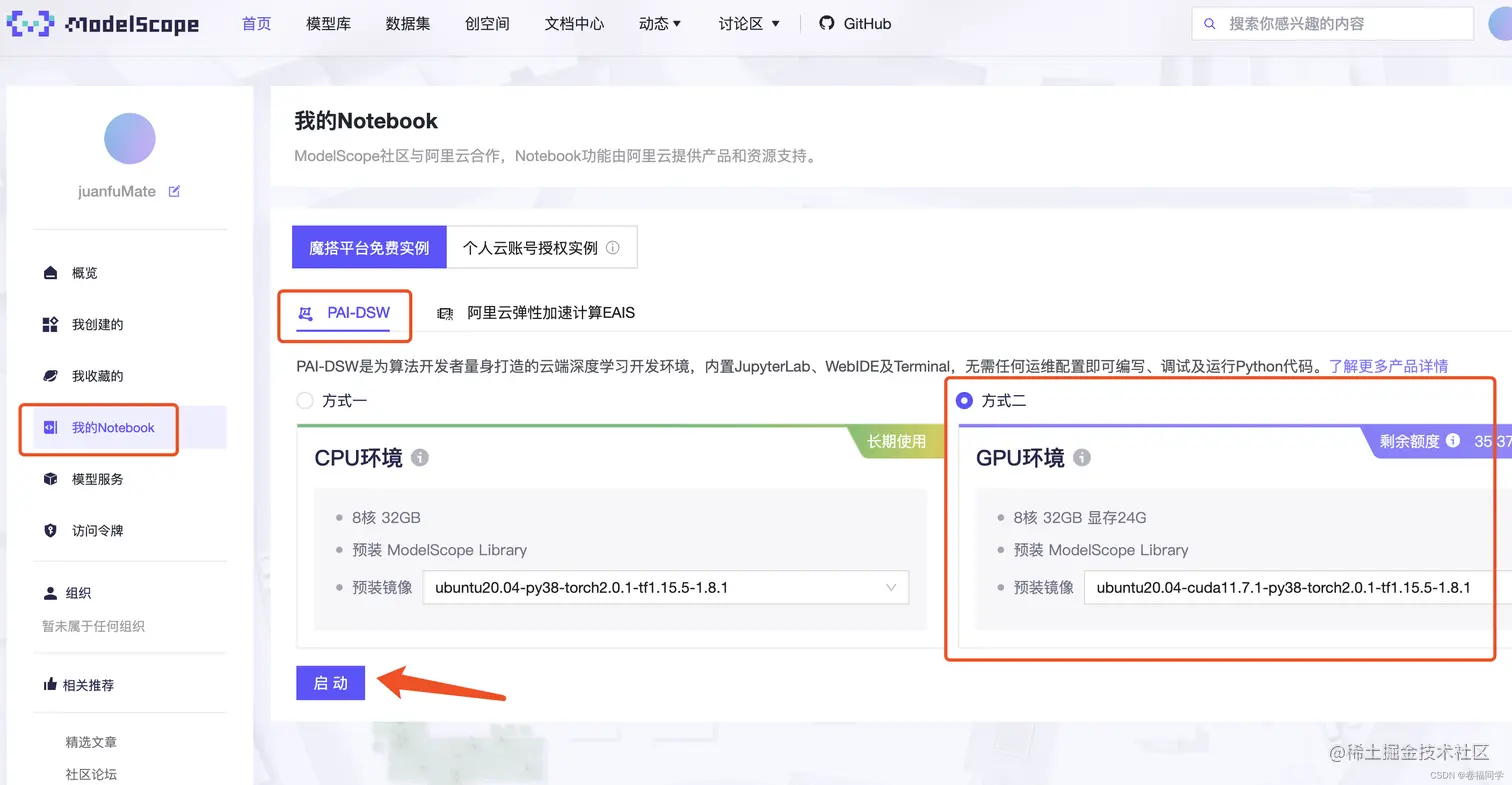This screenshot has height=785, width=1512.
Task: Click the info icon beside GPU环境
Action: click(x=1081, y=456)
